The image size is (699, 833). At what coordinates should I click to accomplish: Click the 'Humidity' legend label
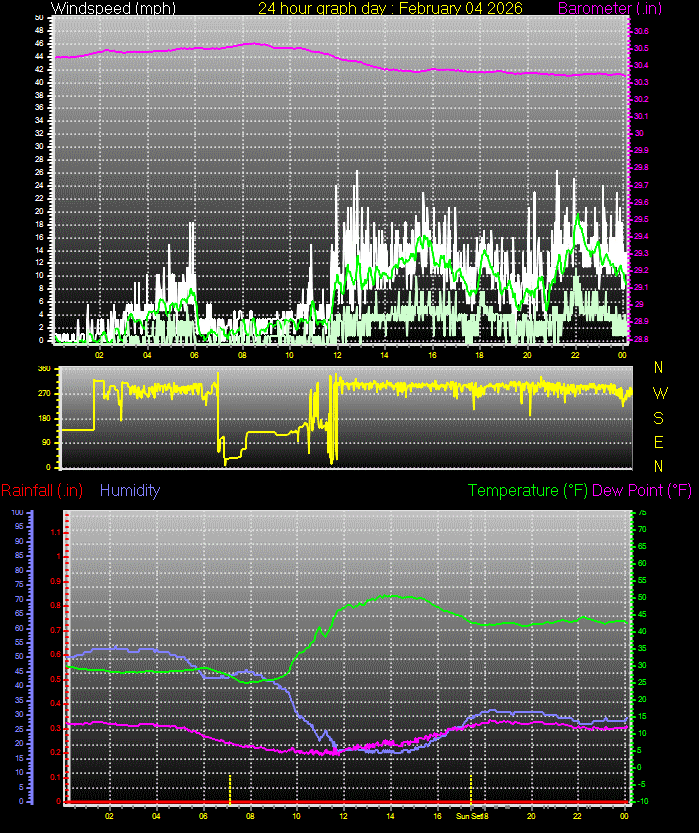click(130, 490)
